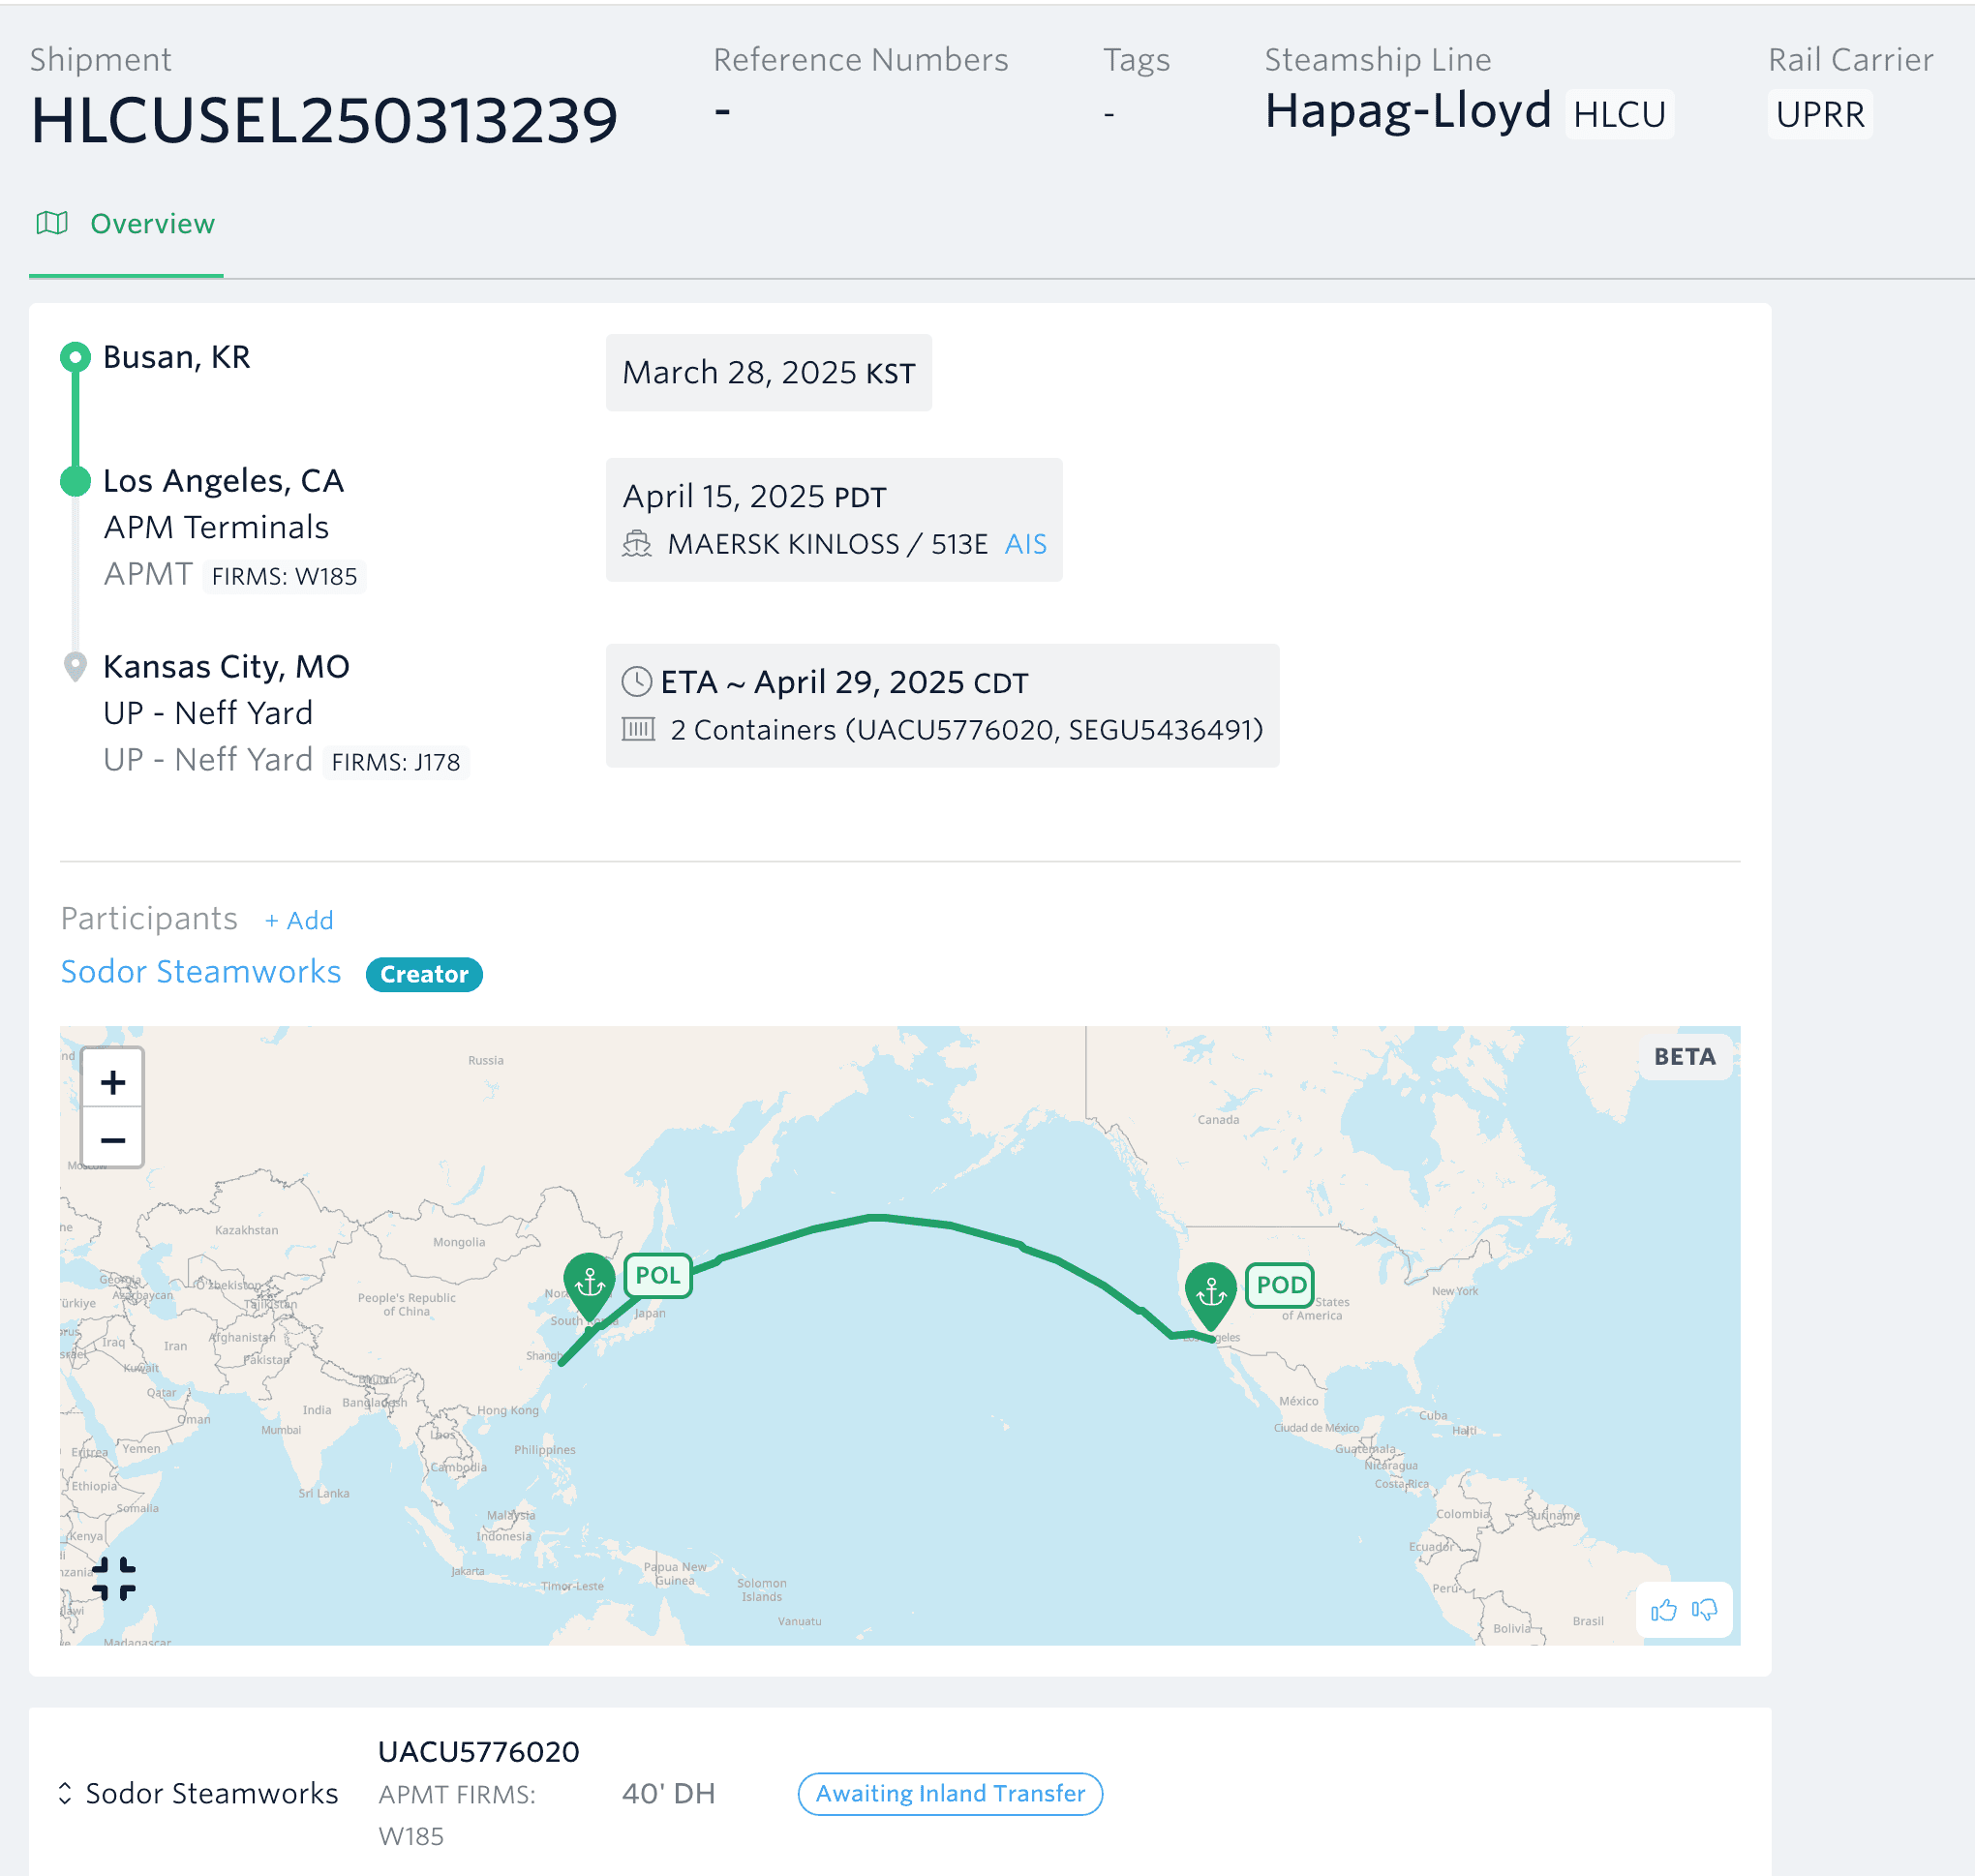The height and width of the screenshot is (1876, 1975).
Task: Click the MAERSK KINLOSS / 513E vessel text
Action: (828, 544)
